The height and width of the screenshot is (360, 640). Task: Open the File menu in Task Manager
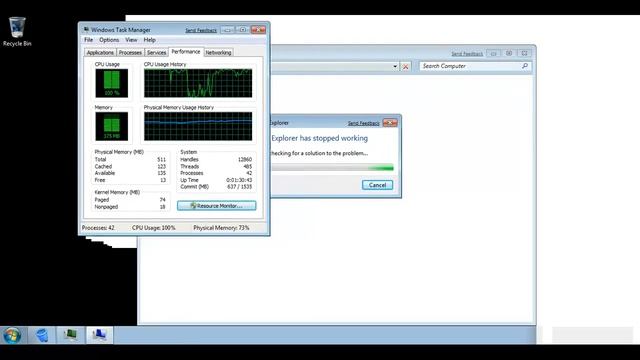[89, 40]
